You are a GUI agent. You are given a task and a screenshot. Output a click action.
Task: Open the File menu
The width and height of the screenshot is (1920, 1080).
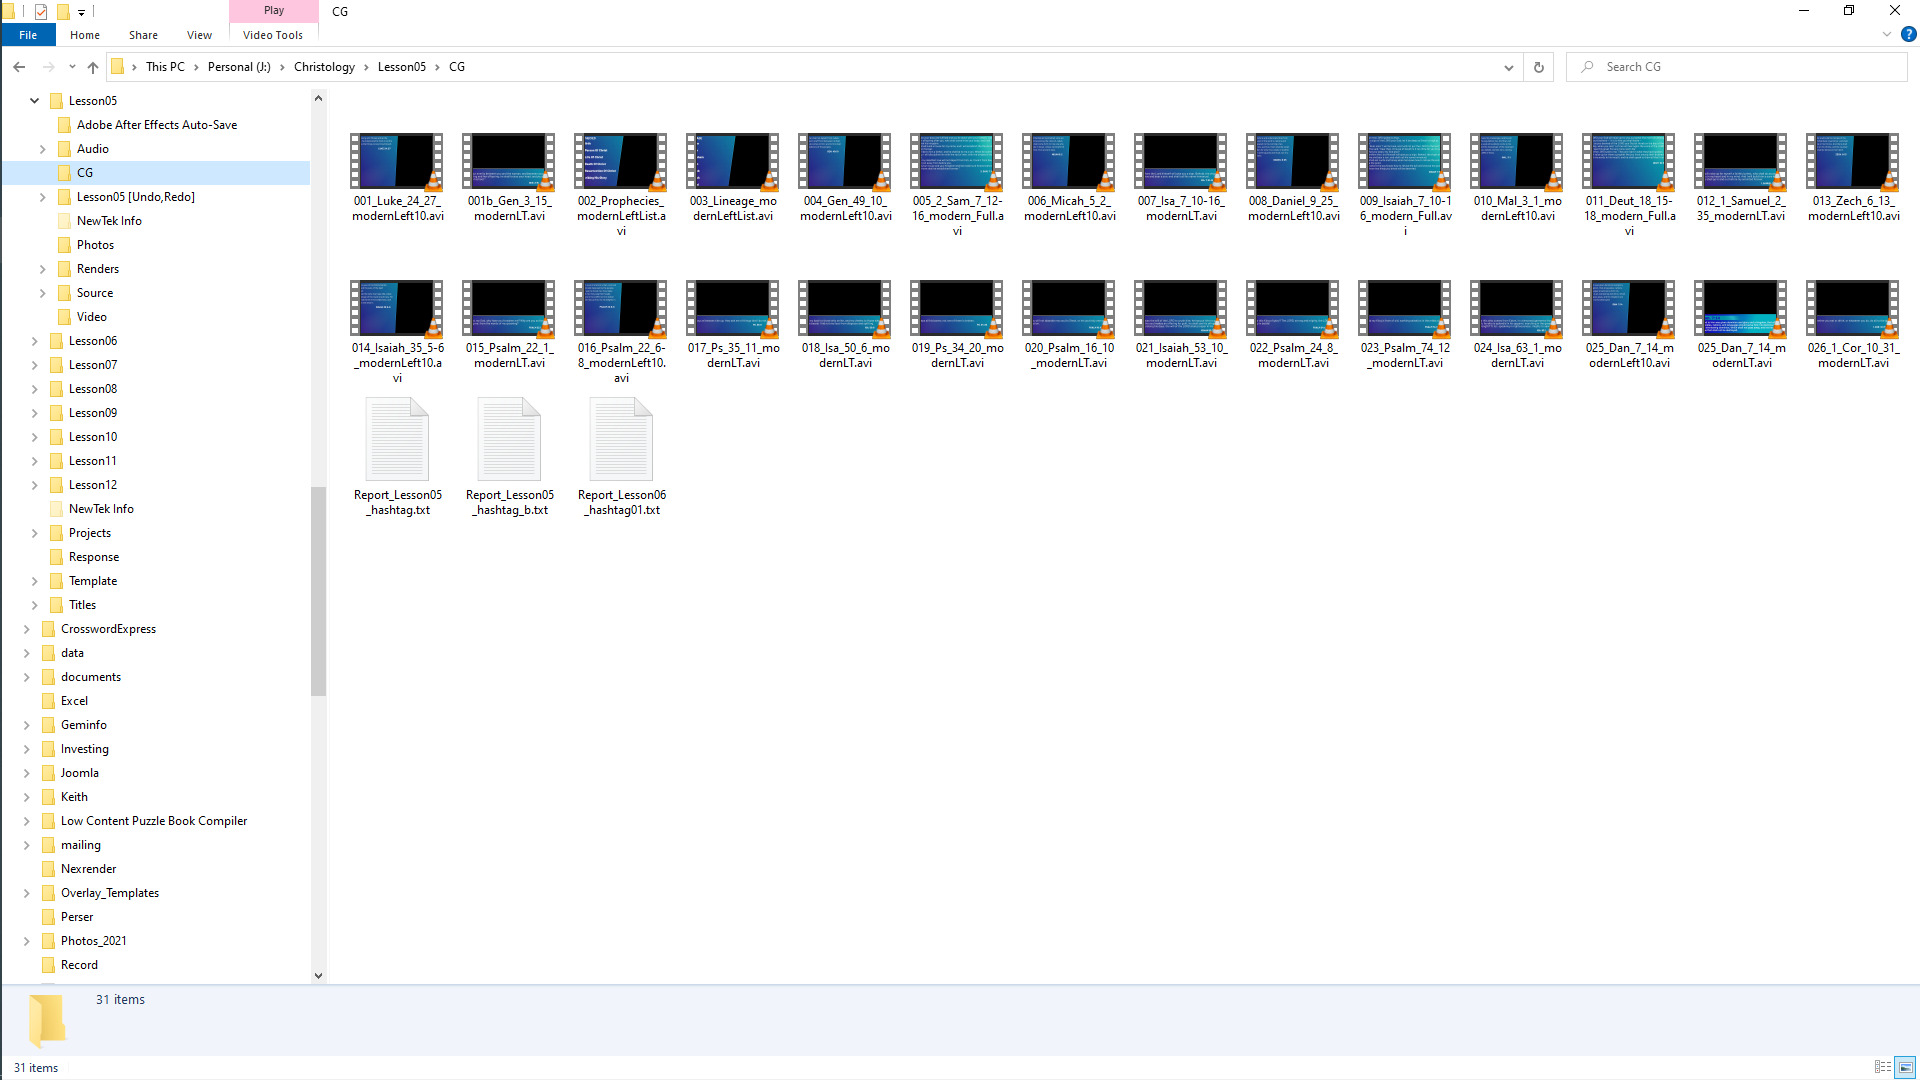click(28, 35)
